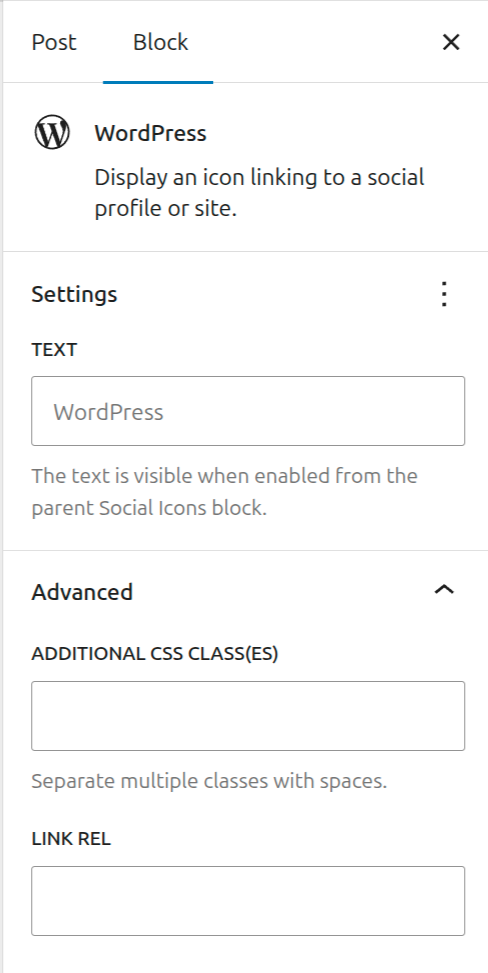The image size is (488, 973).
Task: Click inside the Link Rel input box
Action: [248, 900]
